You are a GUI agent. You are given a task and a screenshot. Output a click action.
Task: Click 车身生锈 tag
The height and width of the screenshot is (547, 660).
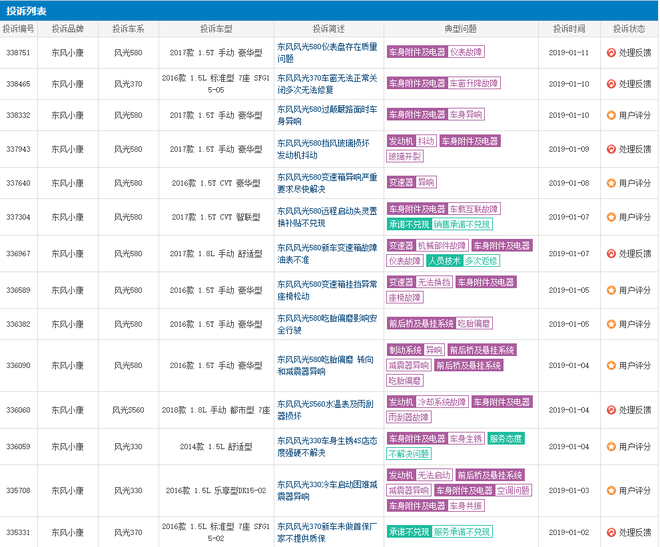click(466, 438)
